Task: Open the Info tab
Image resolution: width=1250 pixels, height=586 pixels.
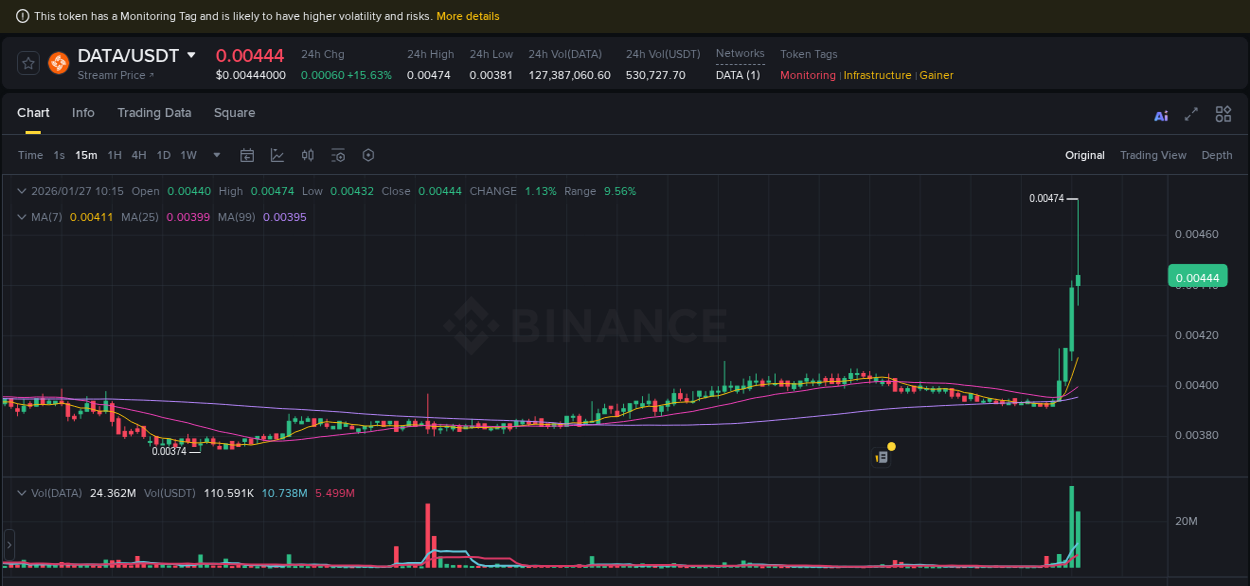Action: pos(83,113)
